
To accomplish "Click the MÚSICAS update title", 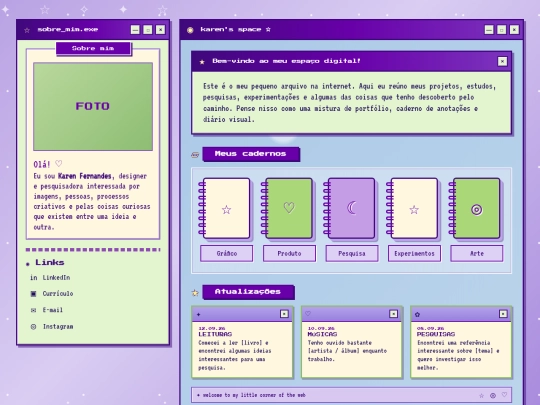I will click(x=322, y=334).
